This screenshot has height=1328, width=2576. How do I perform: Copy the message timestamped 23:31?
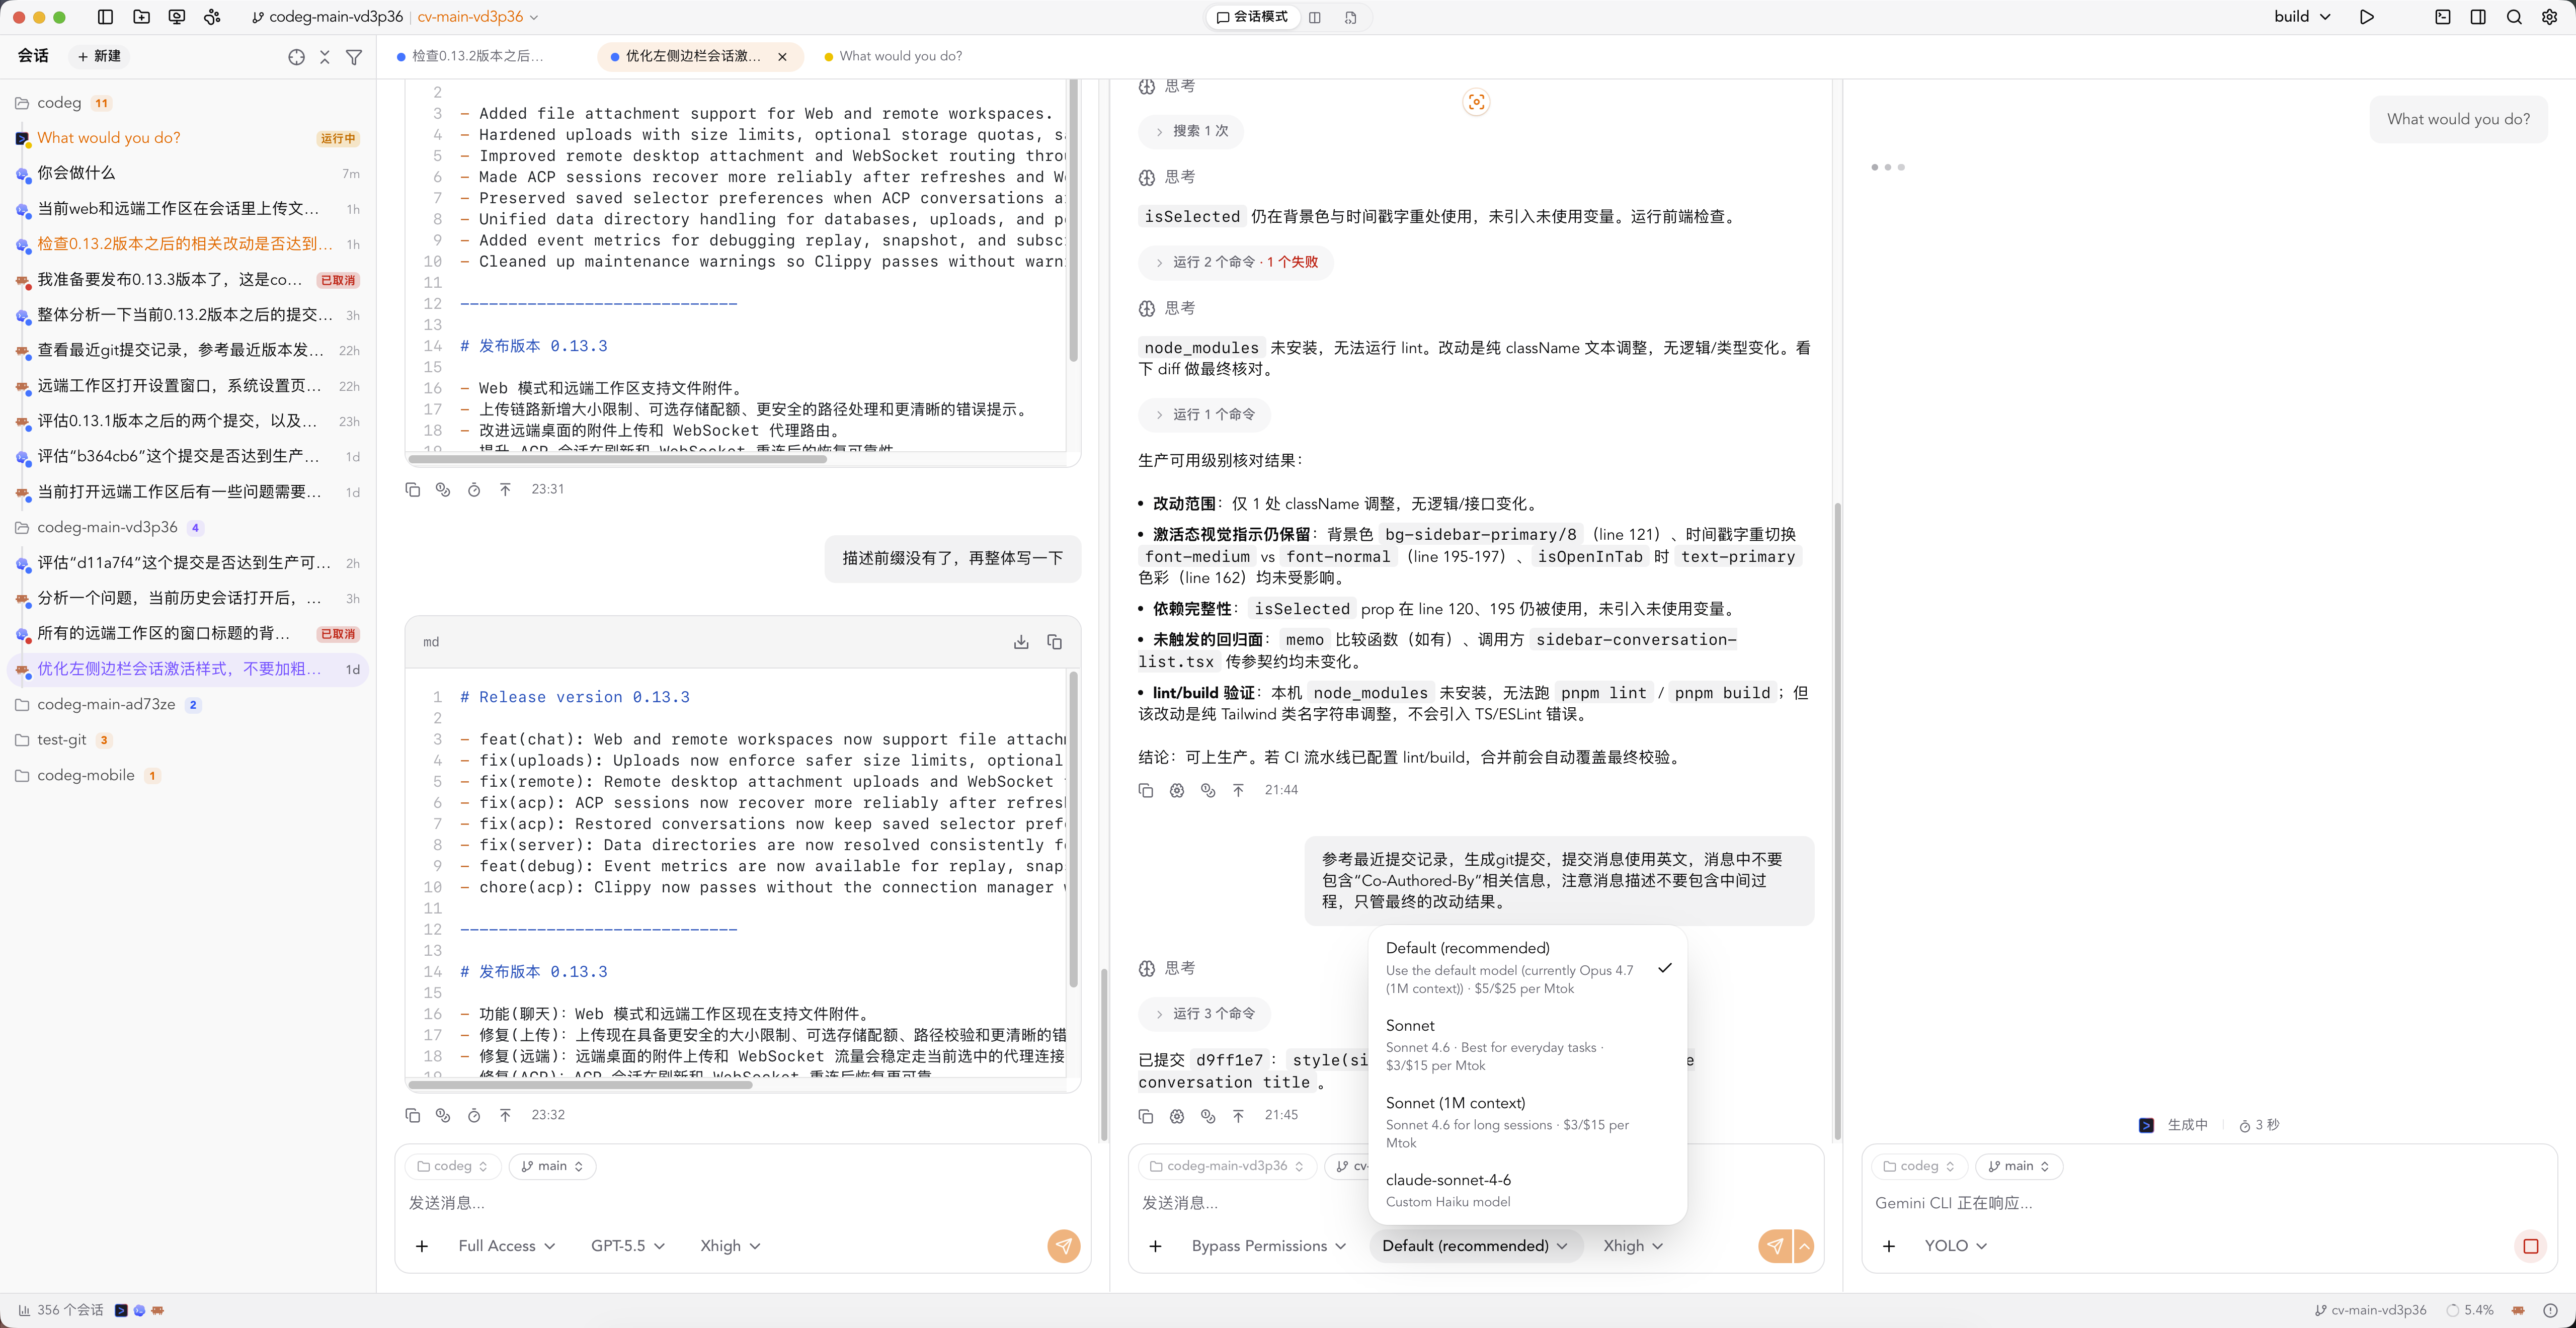coord(412,489)
